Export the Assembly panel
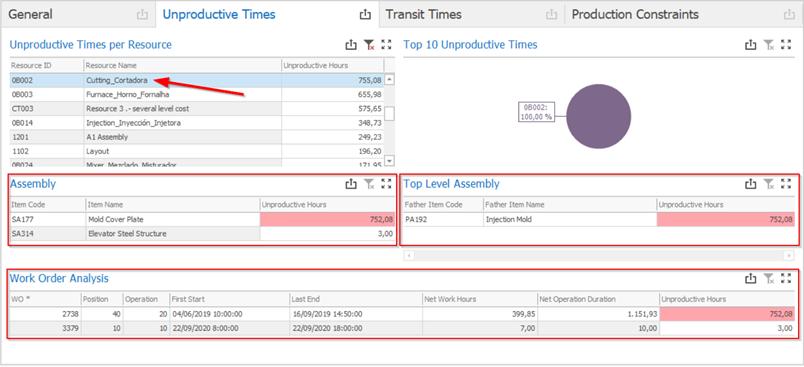The height and width of the screenshot is (367, 804). pyautogui.click(x=351, y=184)
